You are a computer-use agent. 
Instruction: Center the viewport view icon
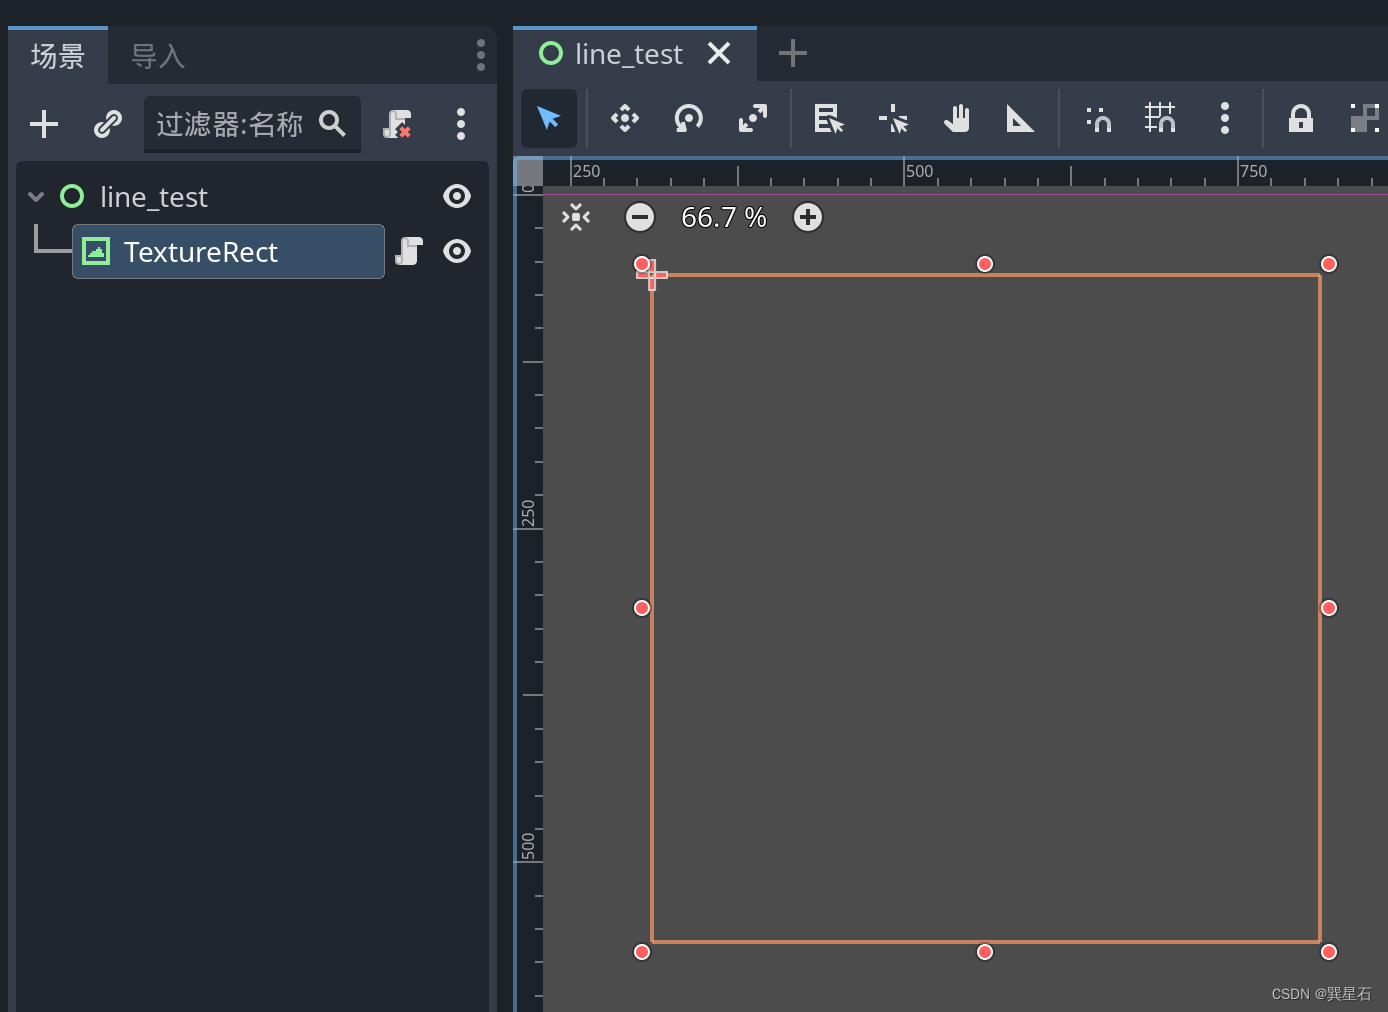click(576, 217)
